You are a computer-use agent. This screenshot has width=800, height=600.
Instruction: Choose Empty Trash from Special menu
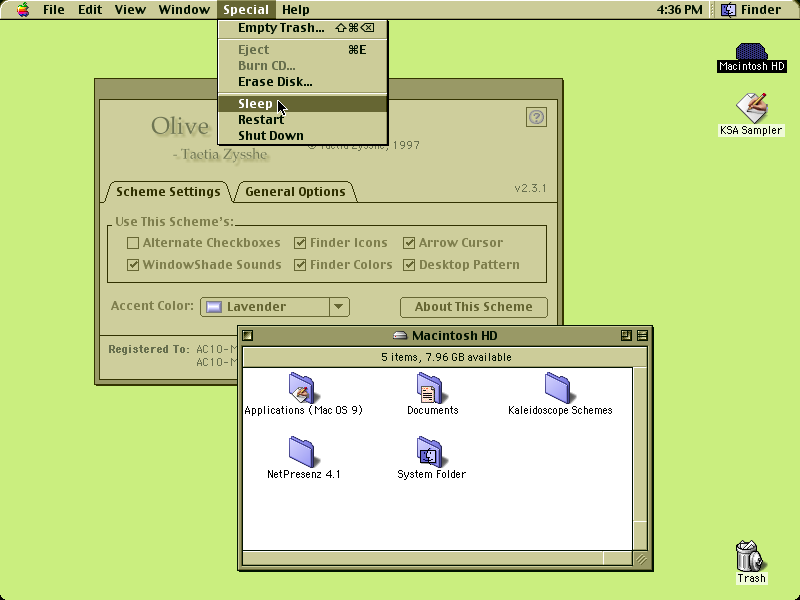(303, 28)
